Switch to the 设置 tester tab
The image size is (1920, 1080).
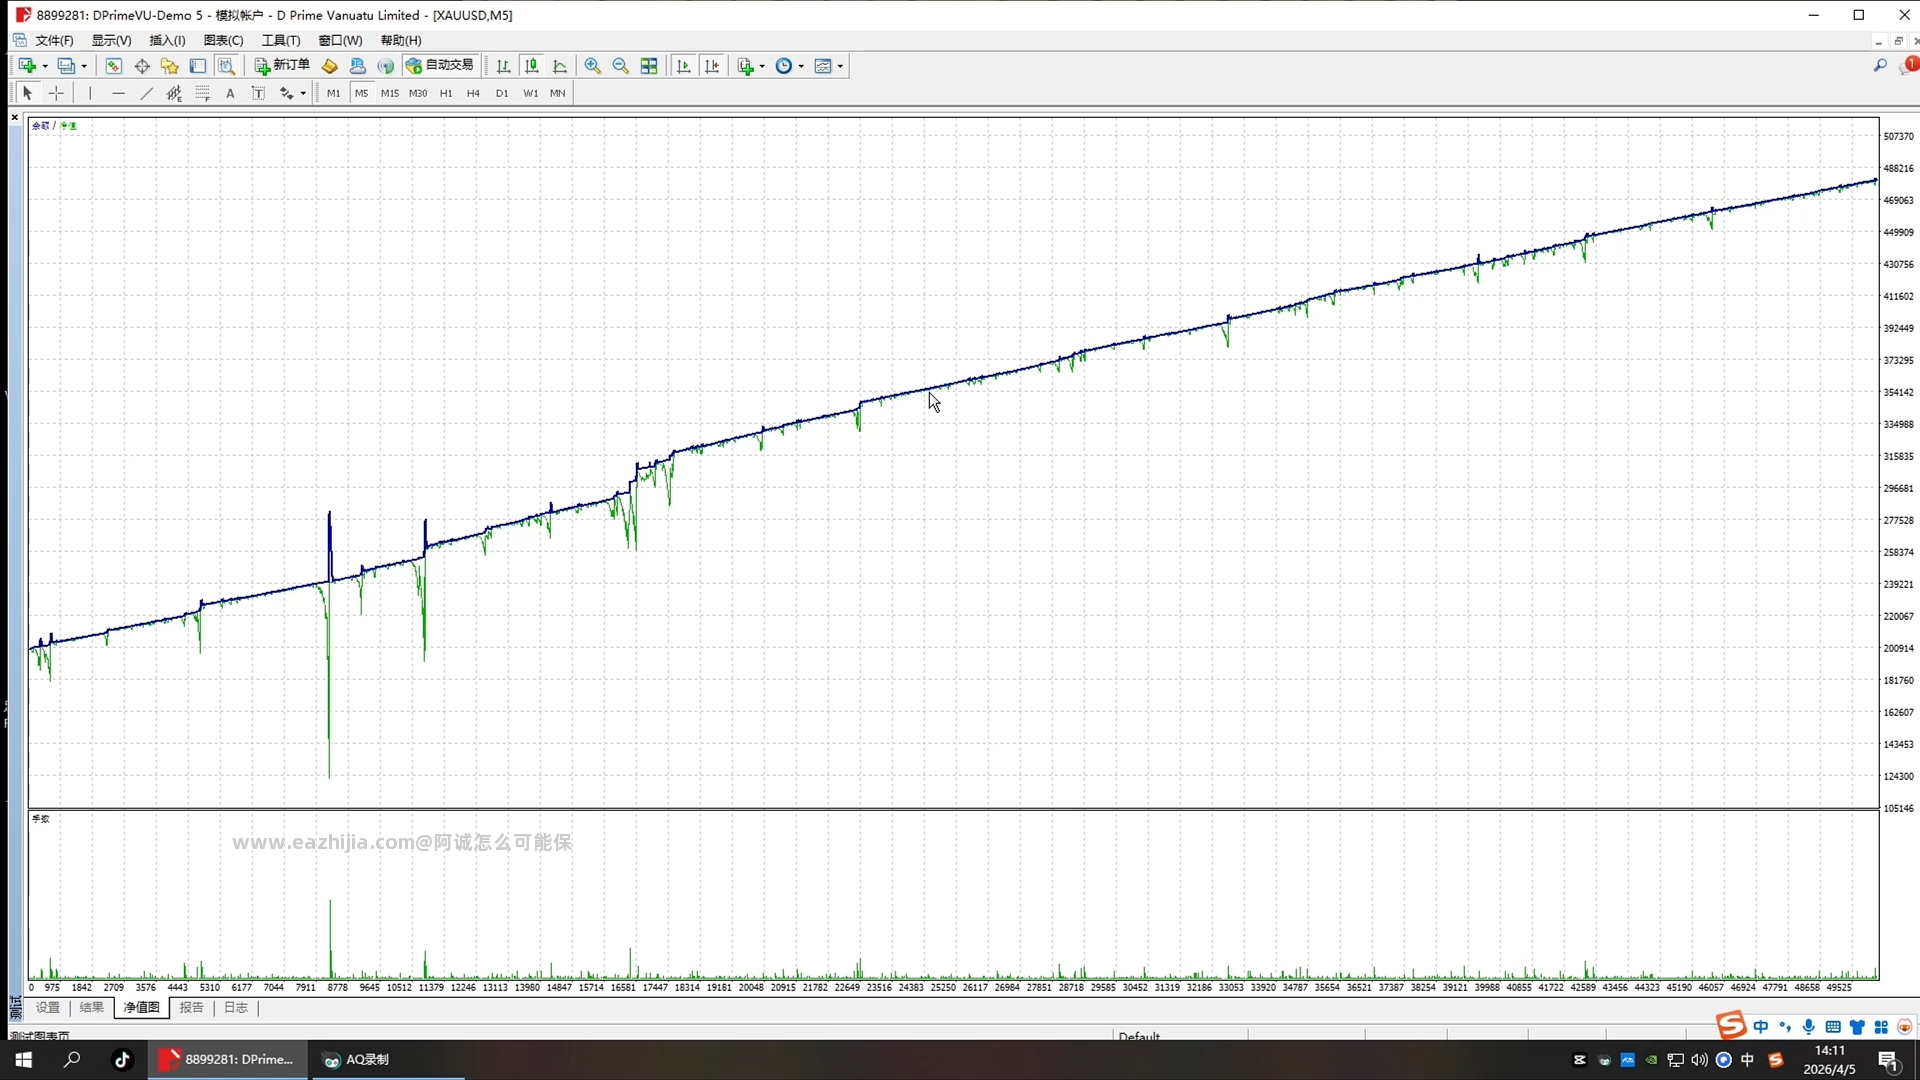48,1007
